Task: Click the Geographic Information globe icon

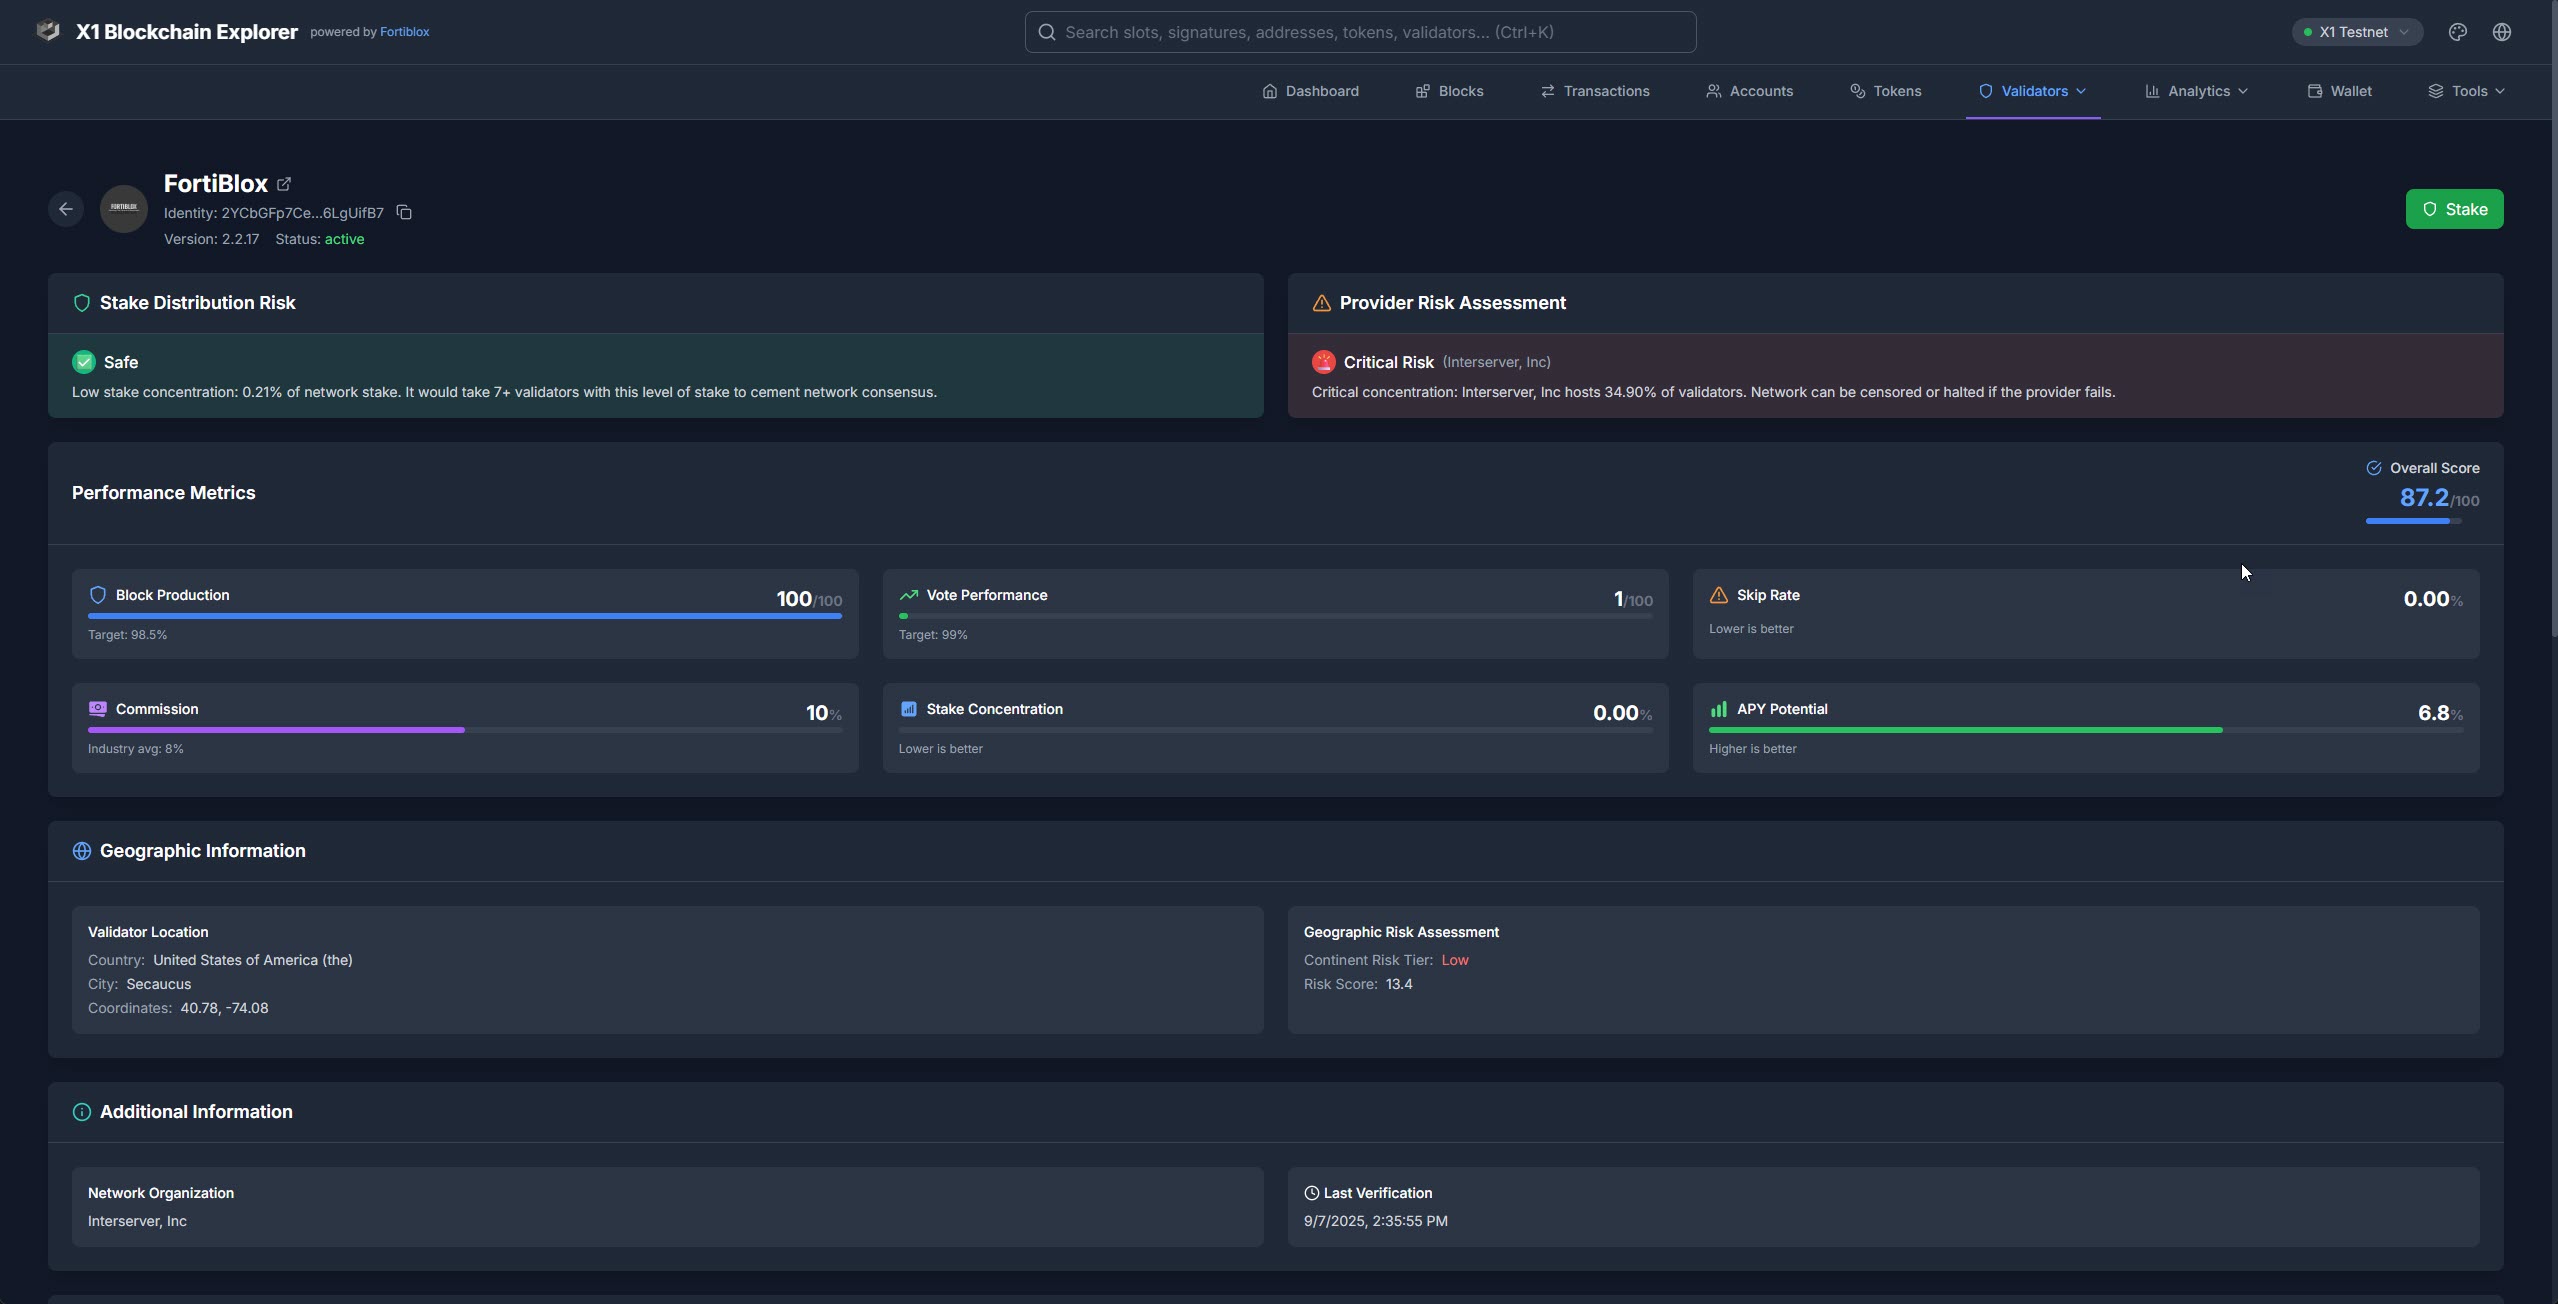Action: point(82,851)
